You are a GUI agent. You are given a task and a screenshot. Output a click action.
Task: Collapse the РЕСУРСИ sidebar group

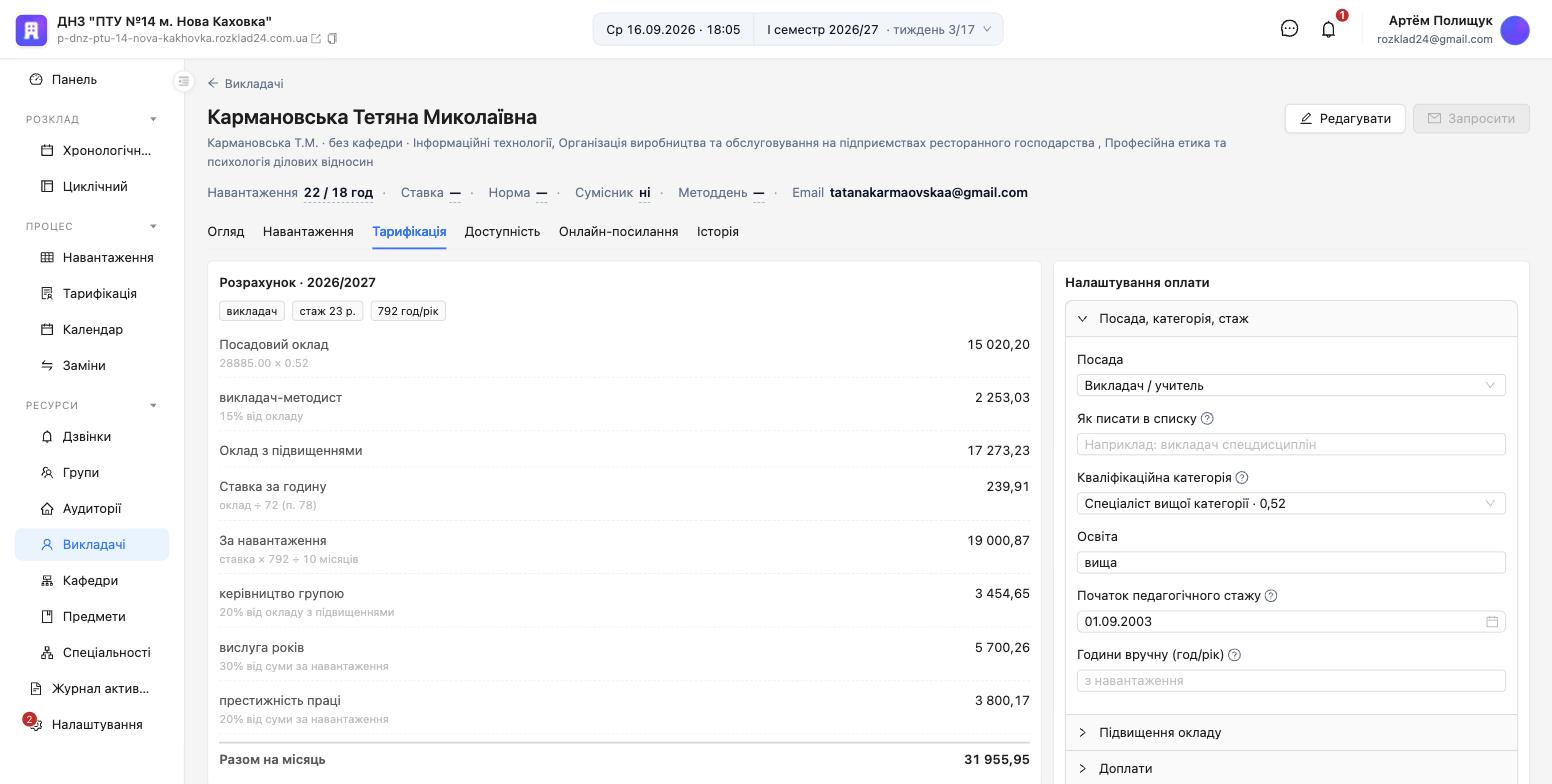[92, 406]
